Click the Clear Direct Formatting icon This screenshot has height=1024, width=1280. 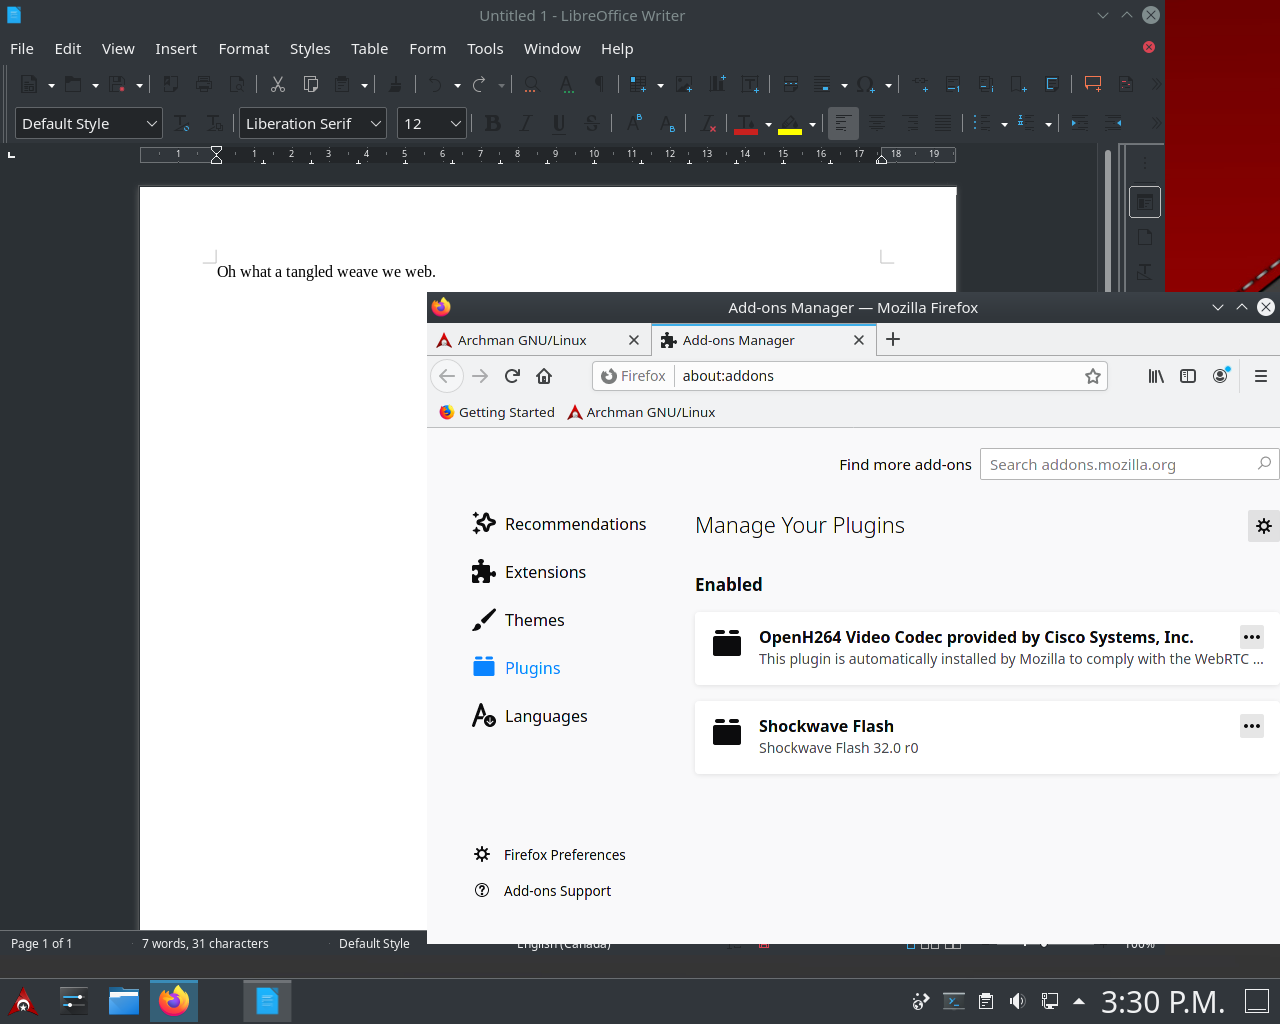pos(709,124)
